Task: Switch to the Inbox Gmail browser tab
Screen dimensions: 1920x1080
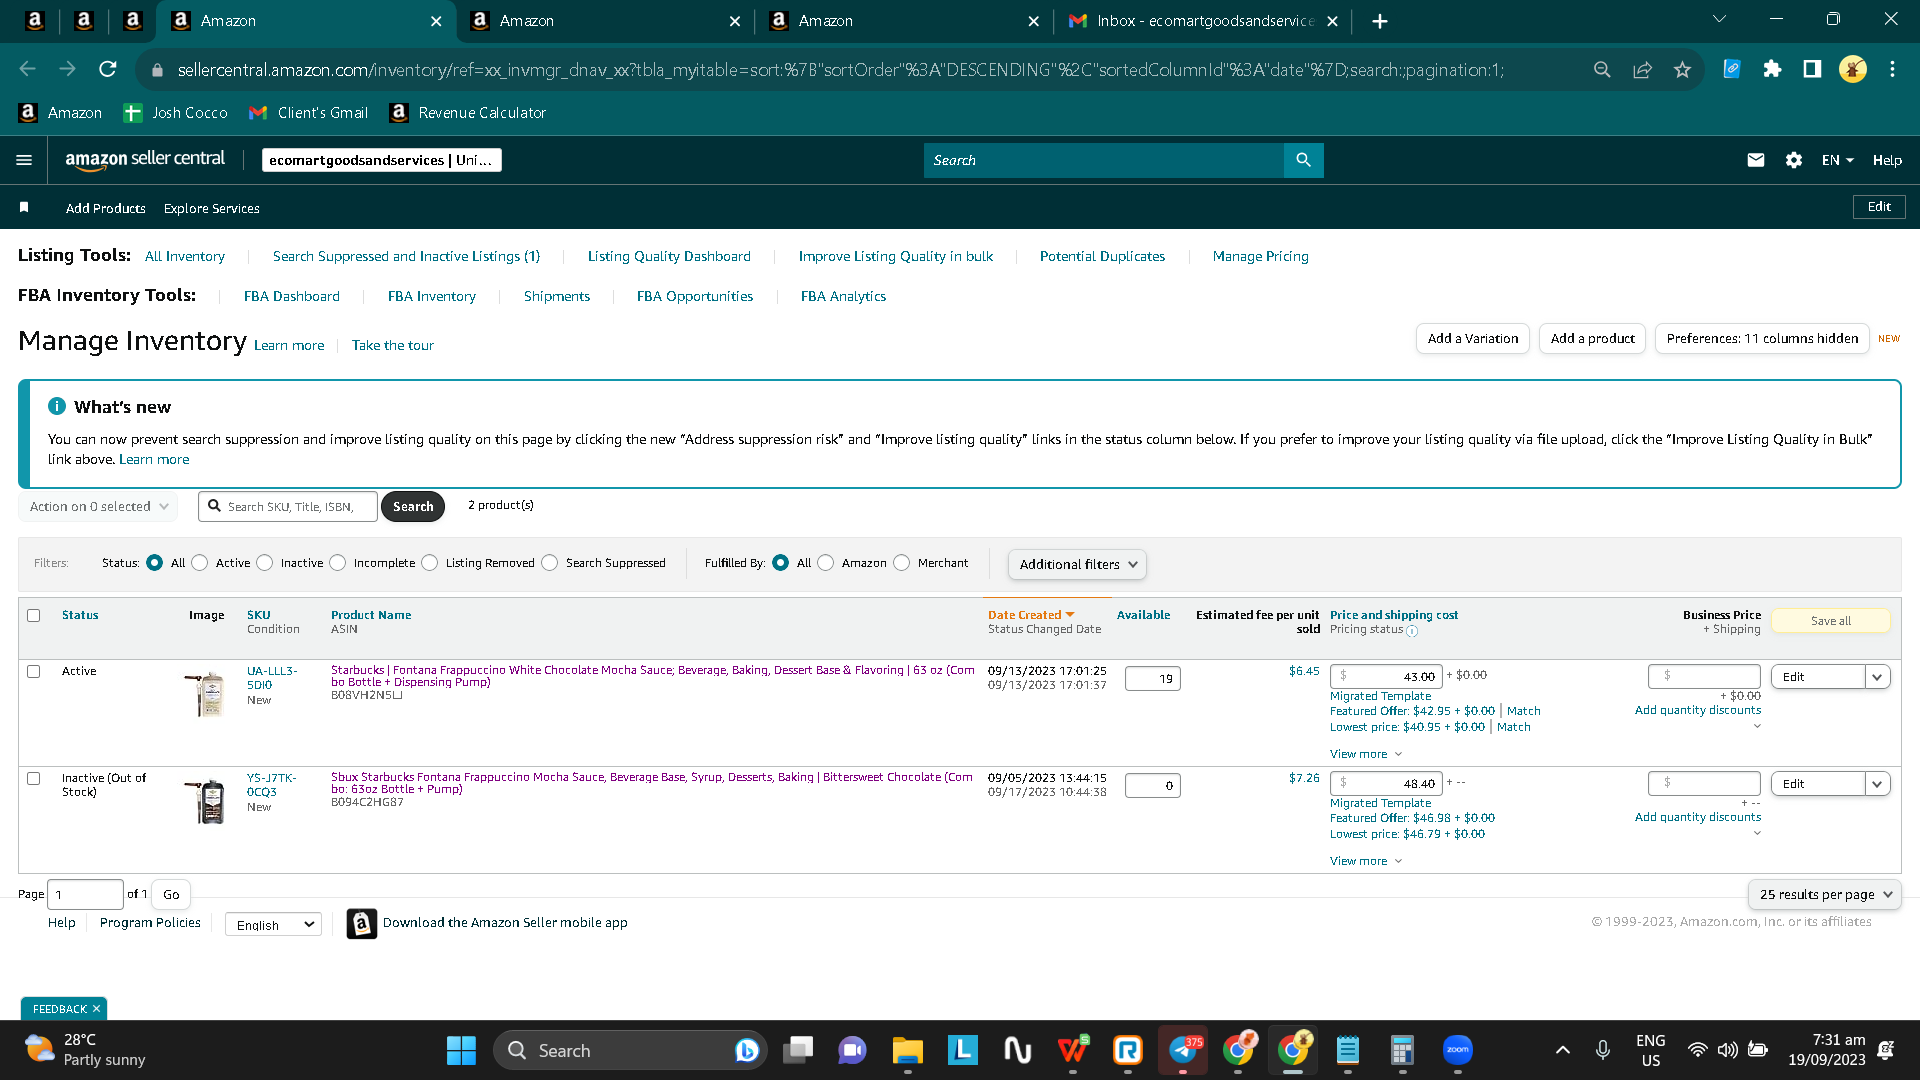Action: pyautogui.click(x=1204, y=21)
